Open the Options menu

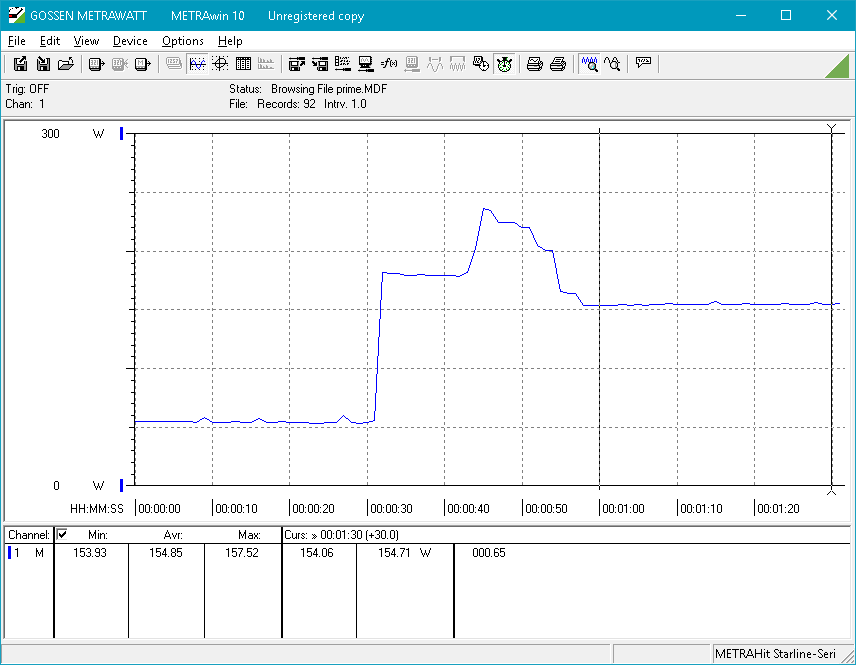(183, 41)
